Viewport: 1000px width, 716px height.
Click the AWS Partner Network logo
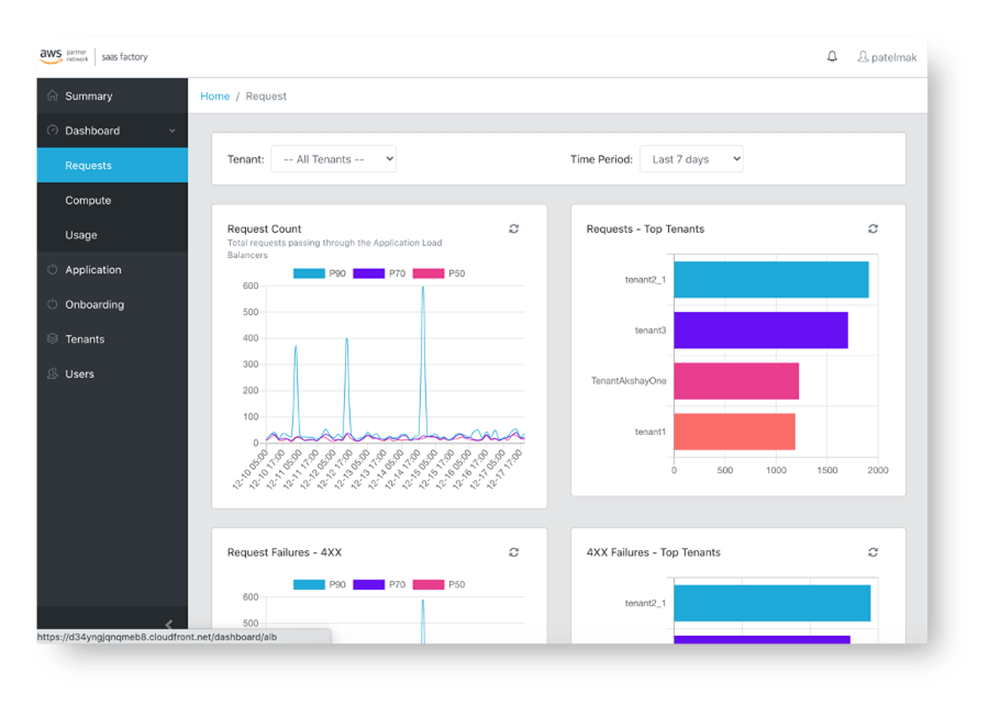(64, 57)
